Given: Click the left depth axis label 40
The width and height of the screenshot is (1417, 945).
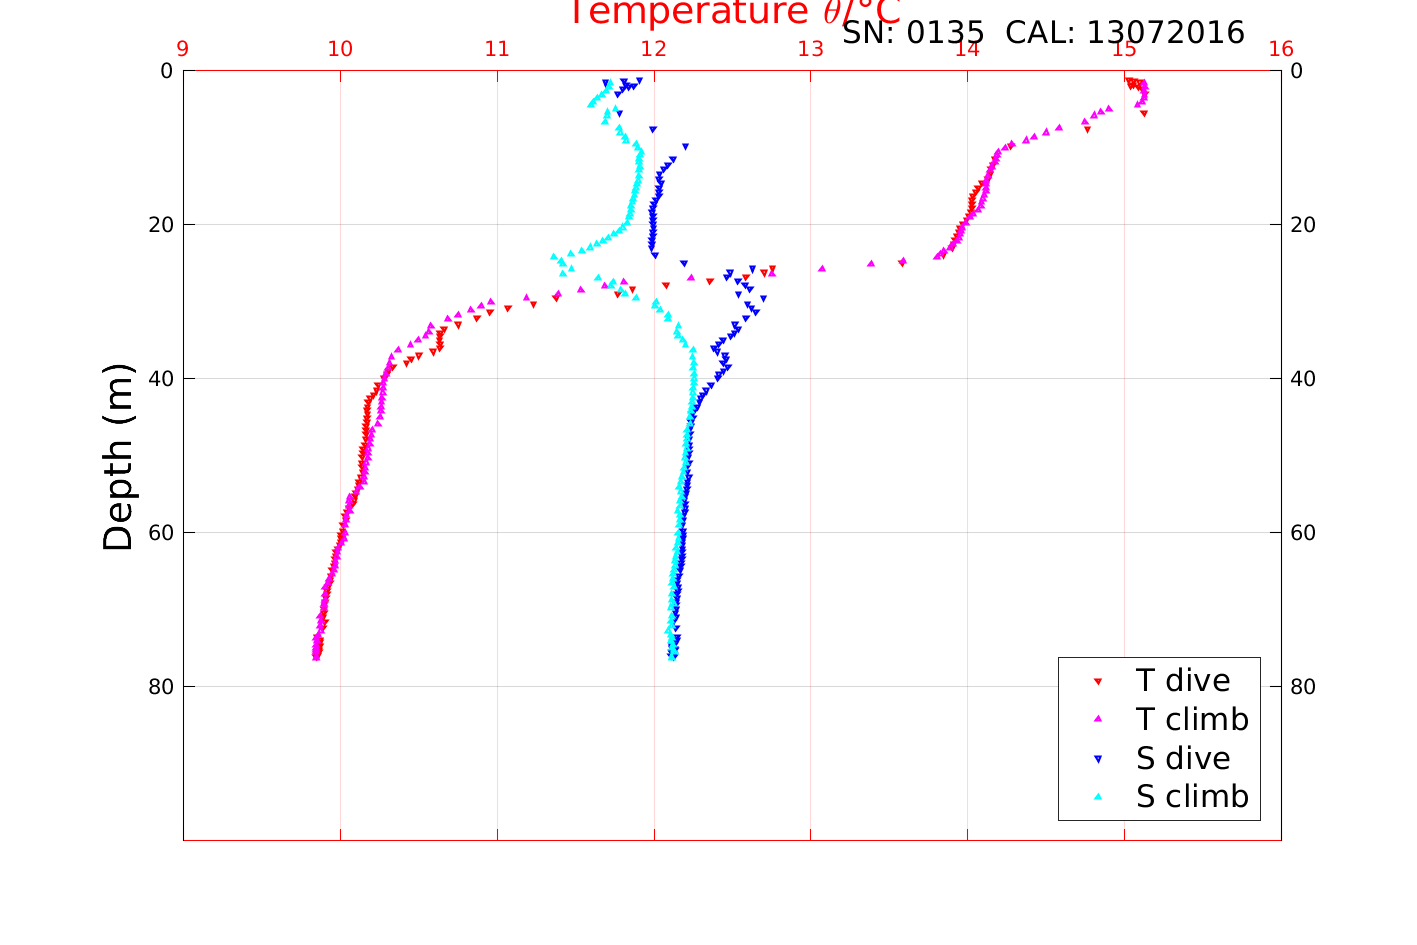Looking at the screenshot, I should (x=160, y=378).
